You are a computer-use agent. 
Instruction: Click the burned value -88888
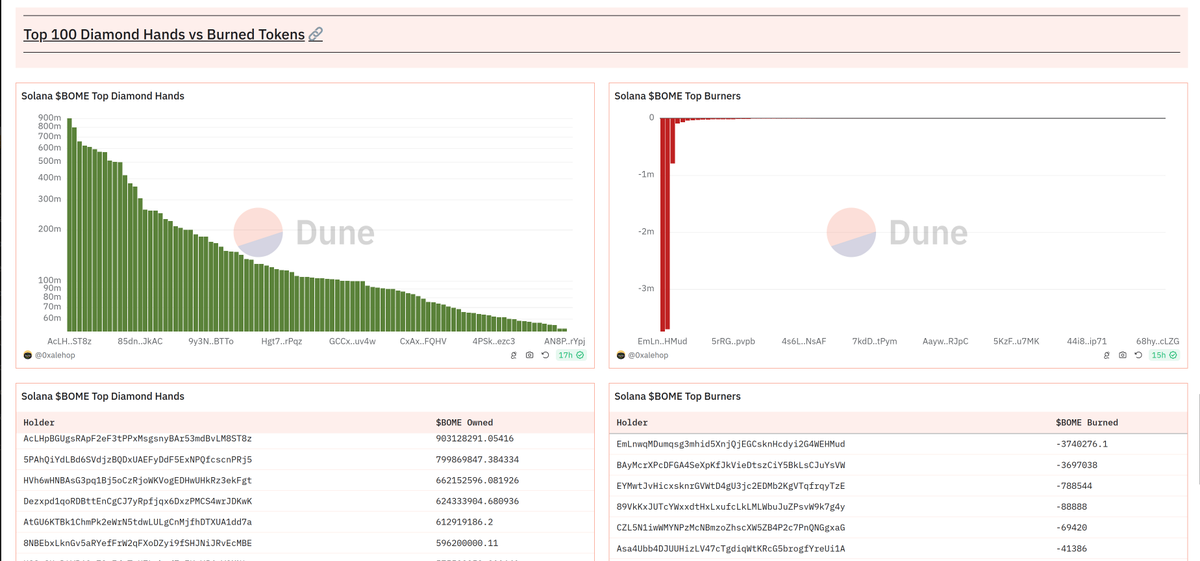pyautogui.click(x=1071, y=507)
